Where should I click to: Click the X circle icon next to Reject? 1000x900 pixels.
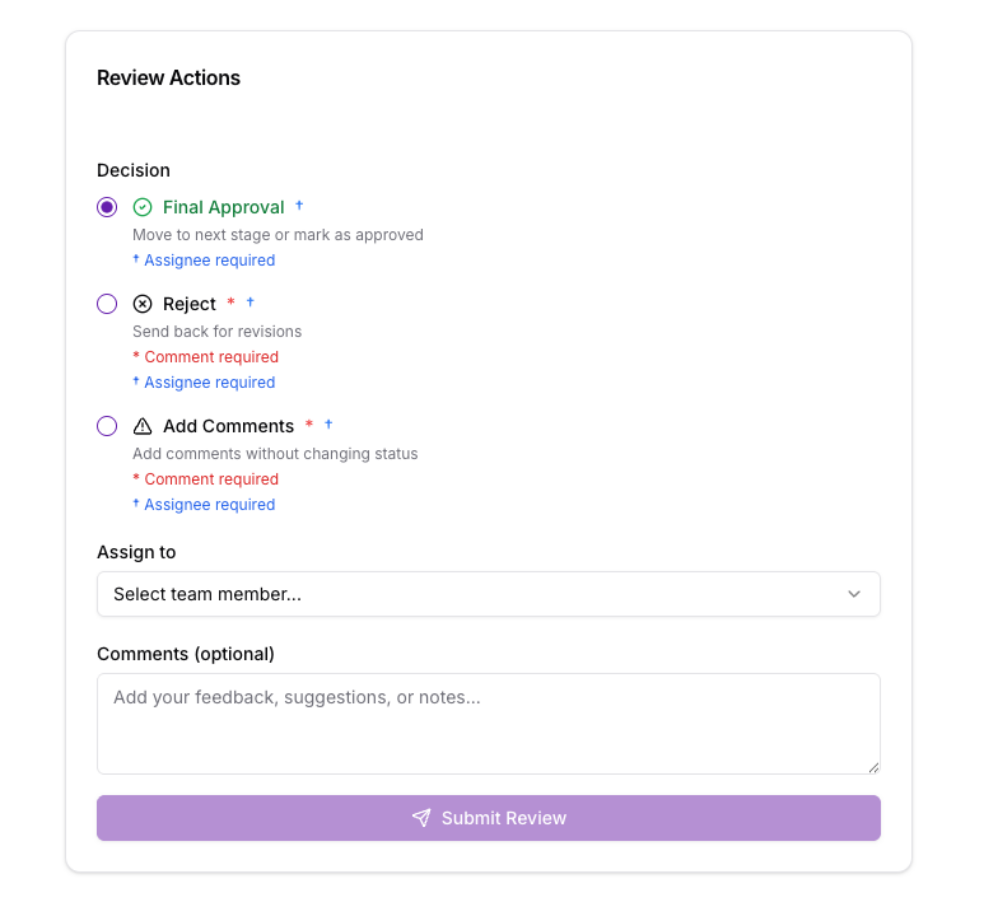pos(143,303)
